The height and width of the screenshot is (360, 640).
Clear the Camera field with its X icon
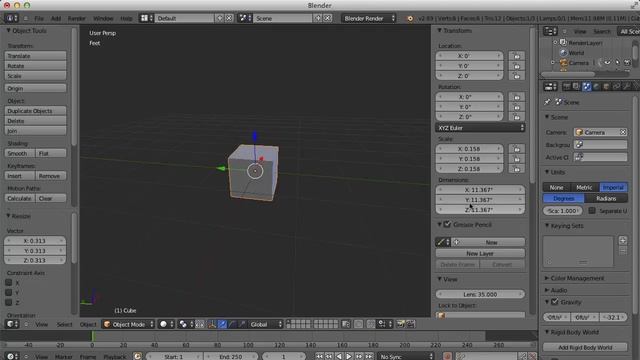[x=623, y=132]
